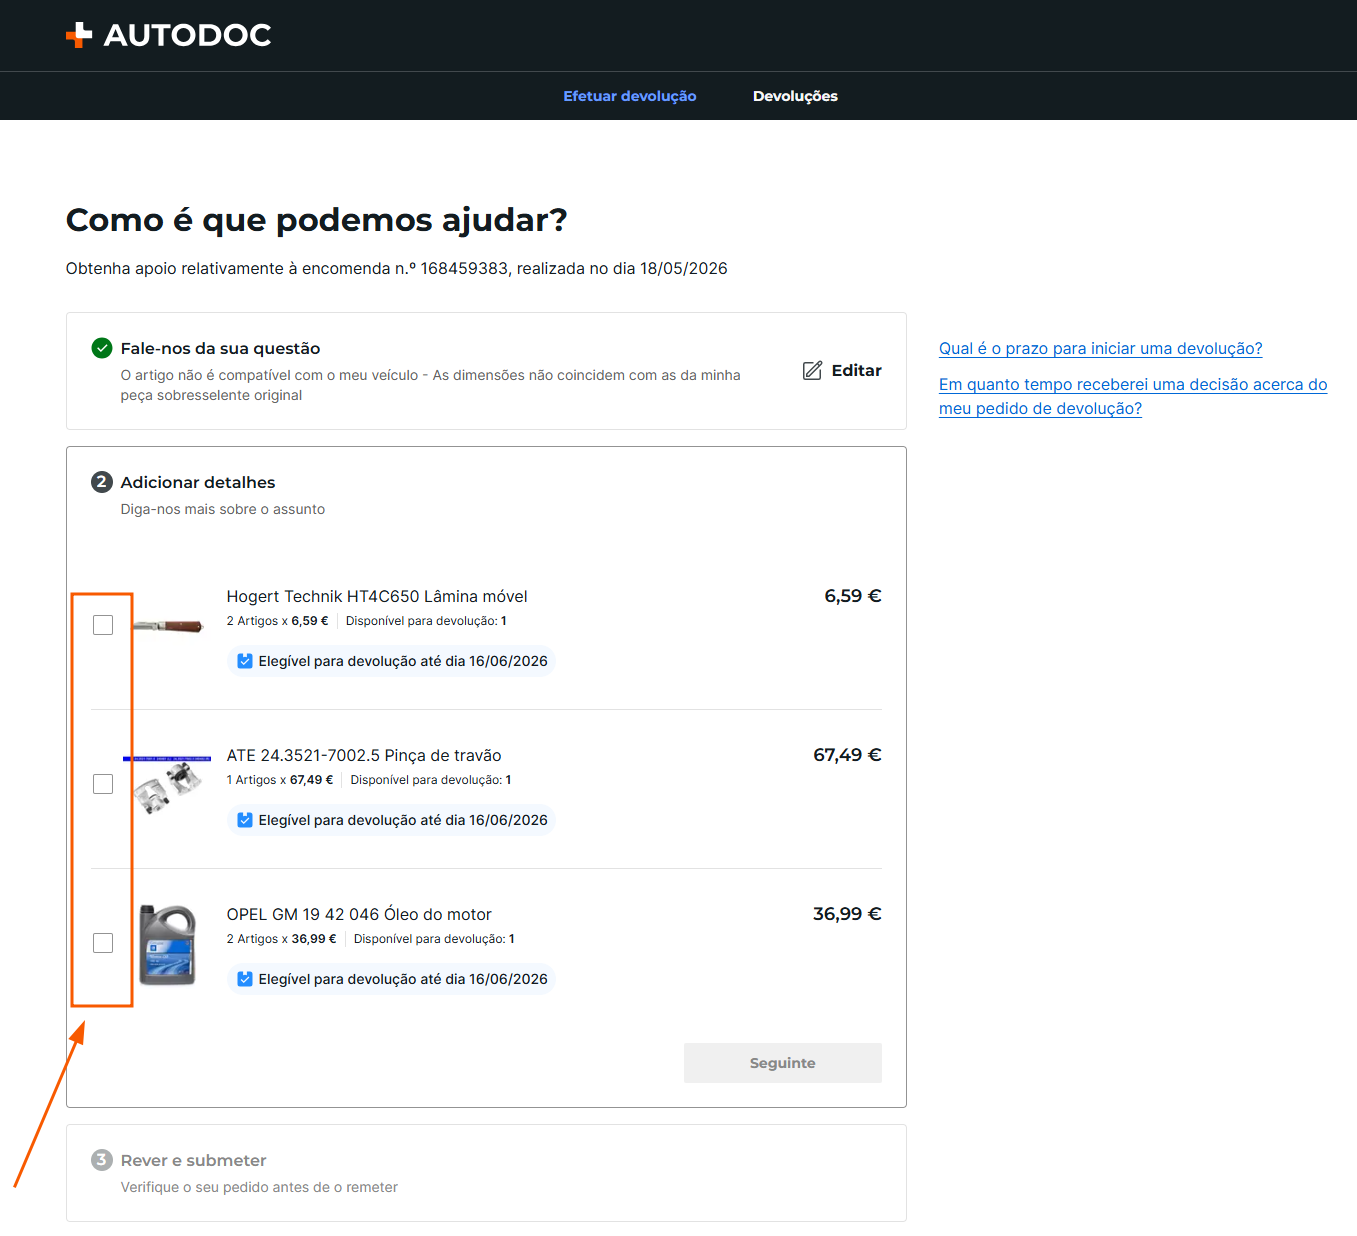Click the 2 Artigos x 6,59 € text

coord(278,621)
